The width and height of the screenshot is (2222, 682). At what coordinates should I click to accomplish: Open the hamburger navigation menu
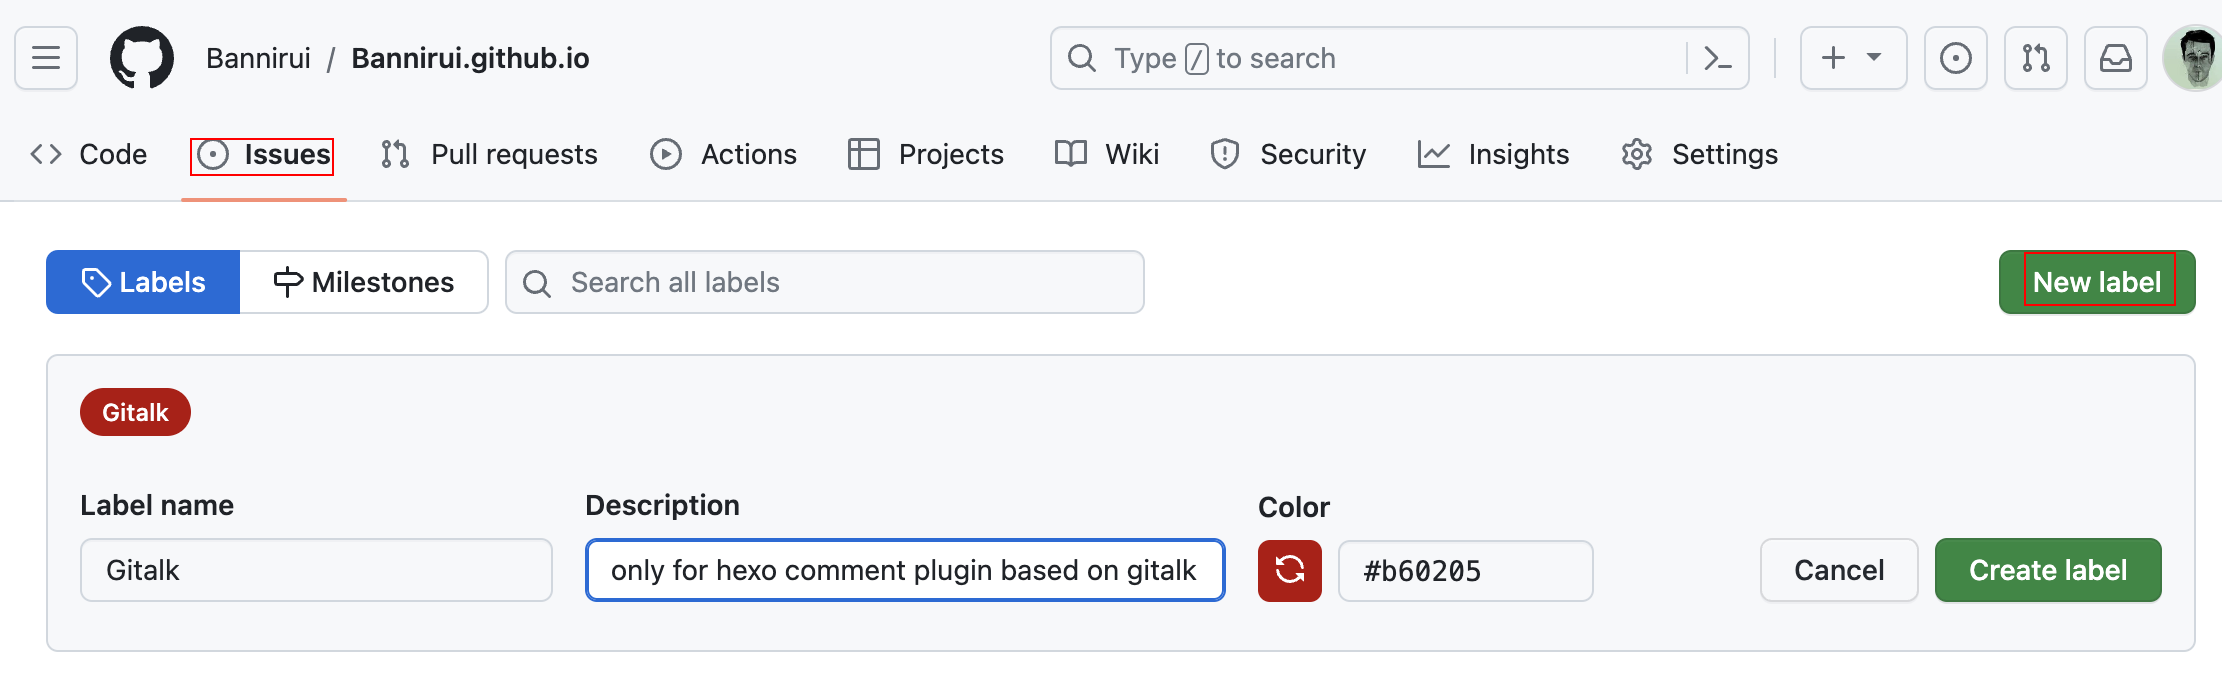46,58
